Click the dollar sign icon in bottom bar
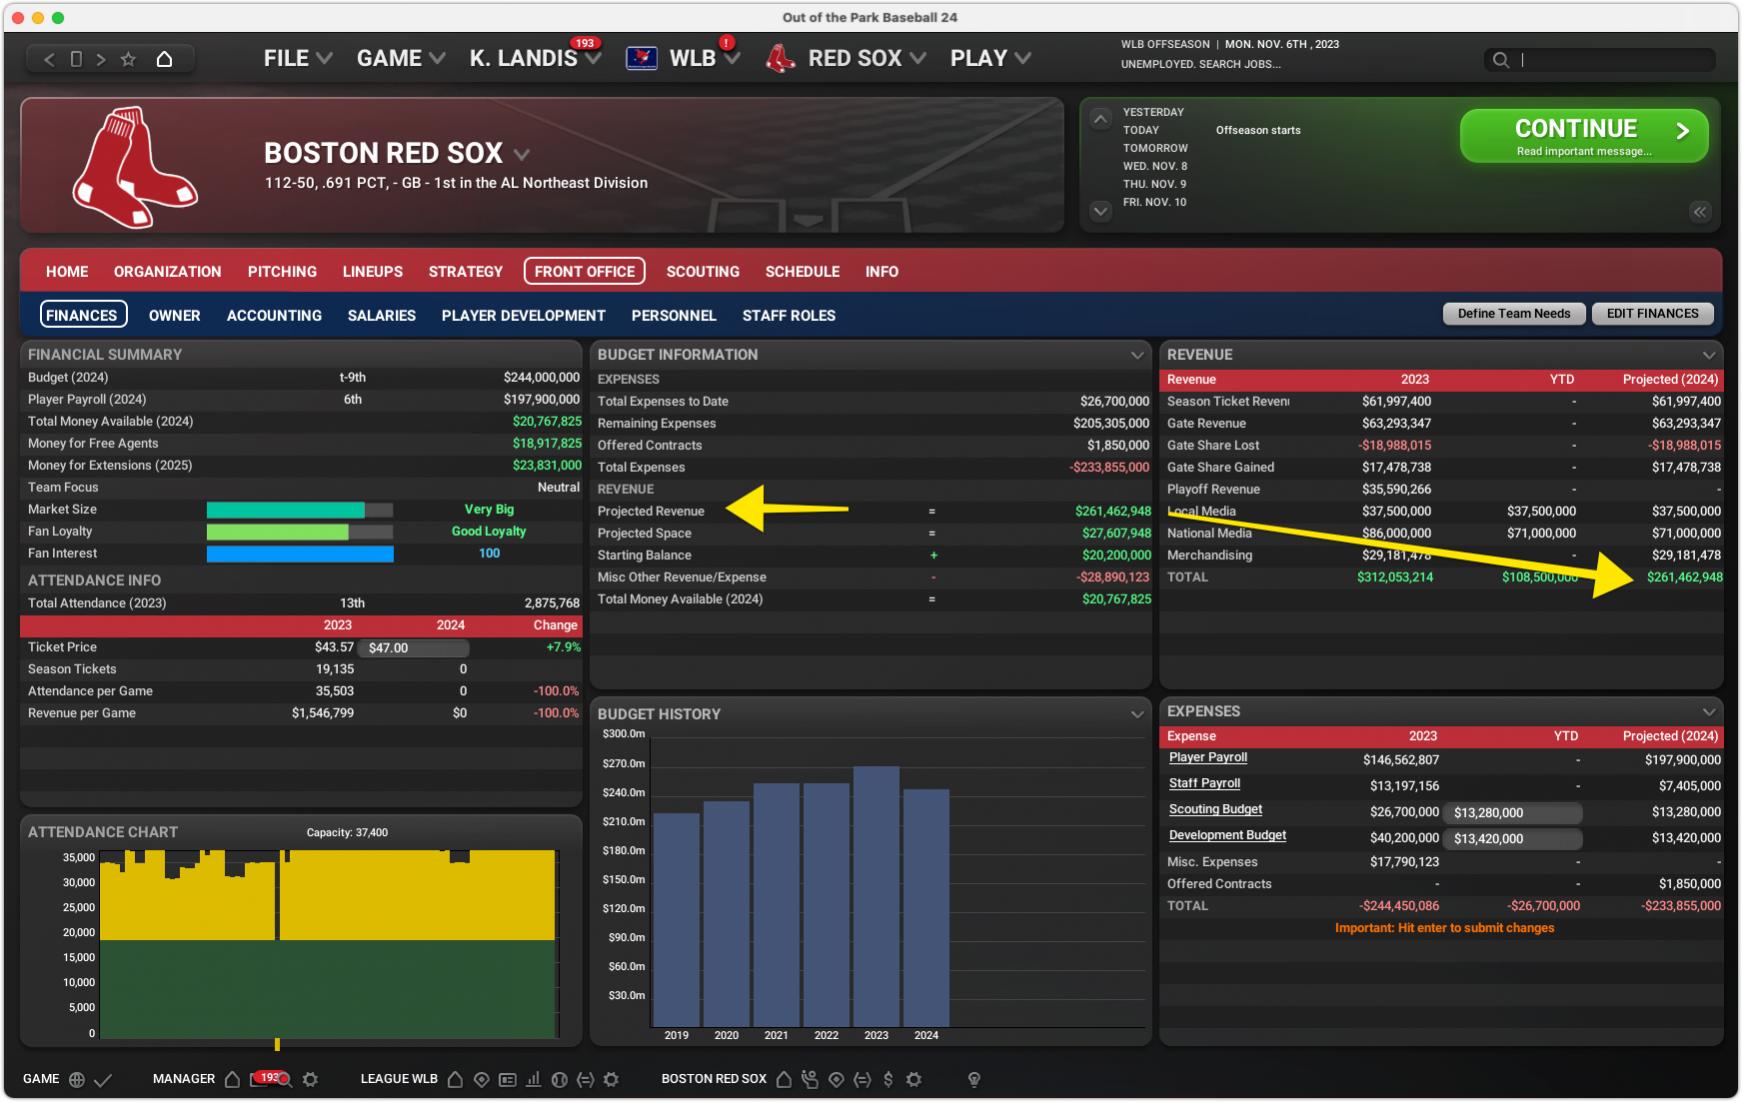The height and width of the screenshot is (1102, 1742). [887, 1079]
